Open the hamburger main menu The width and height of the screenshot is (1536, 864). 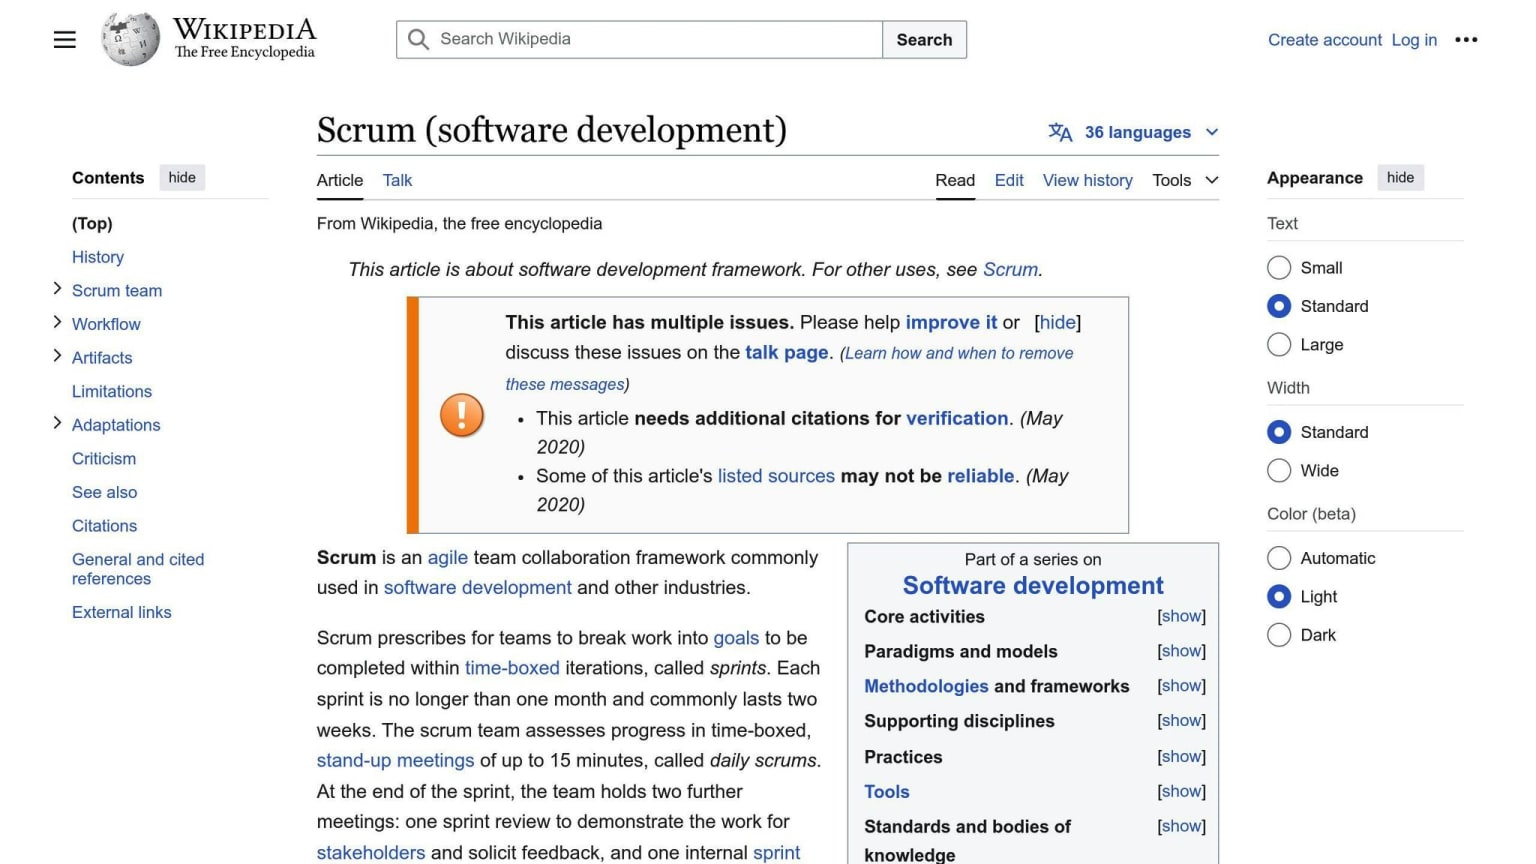click(x=65, y=40)
